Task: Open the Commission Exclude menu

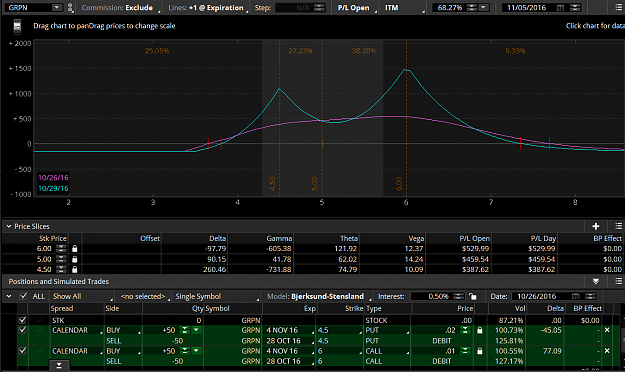Action: tap(119, 8)
